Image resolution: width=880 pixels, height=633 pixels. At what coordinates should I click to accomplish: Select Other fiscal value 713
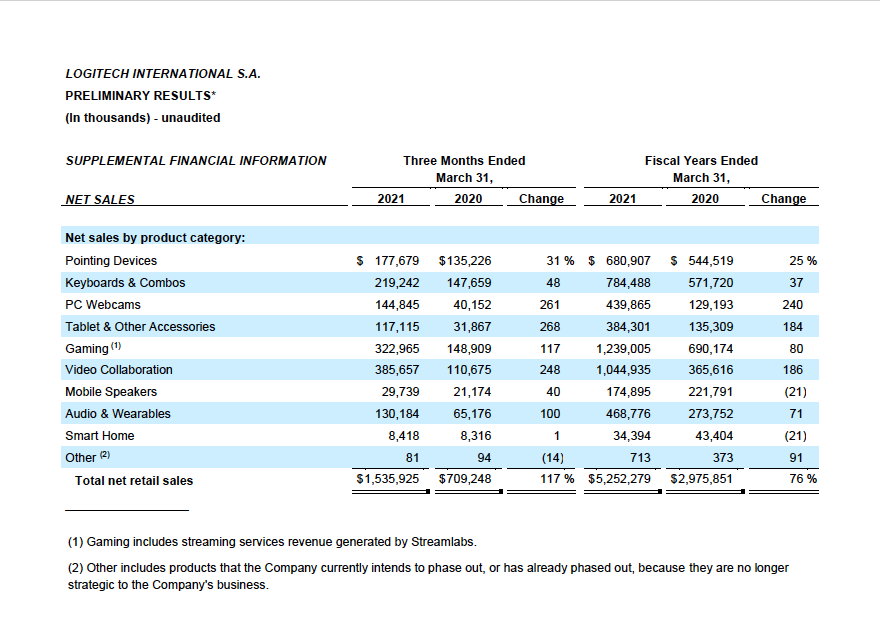(x=640, y=457)
